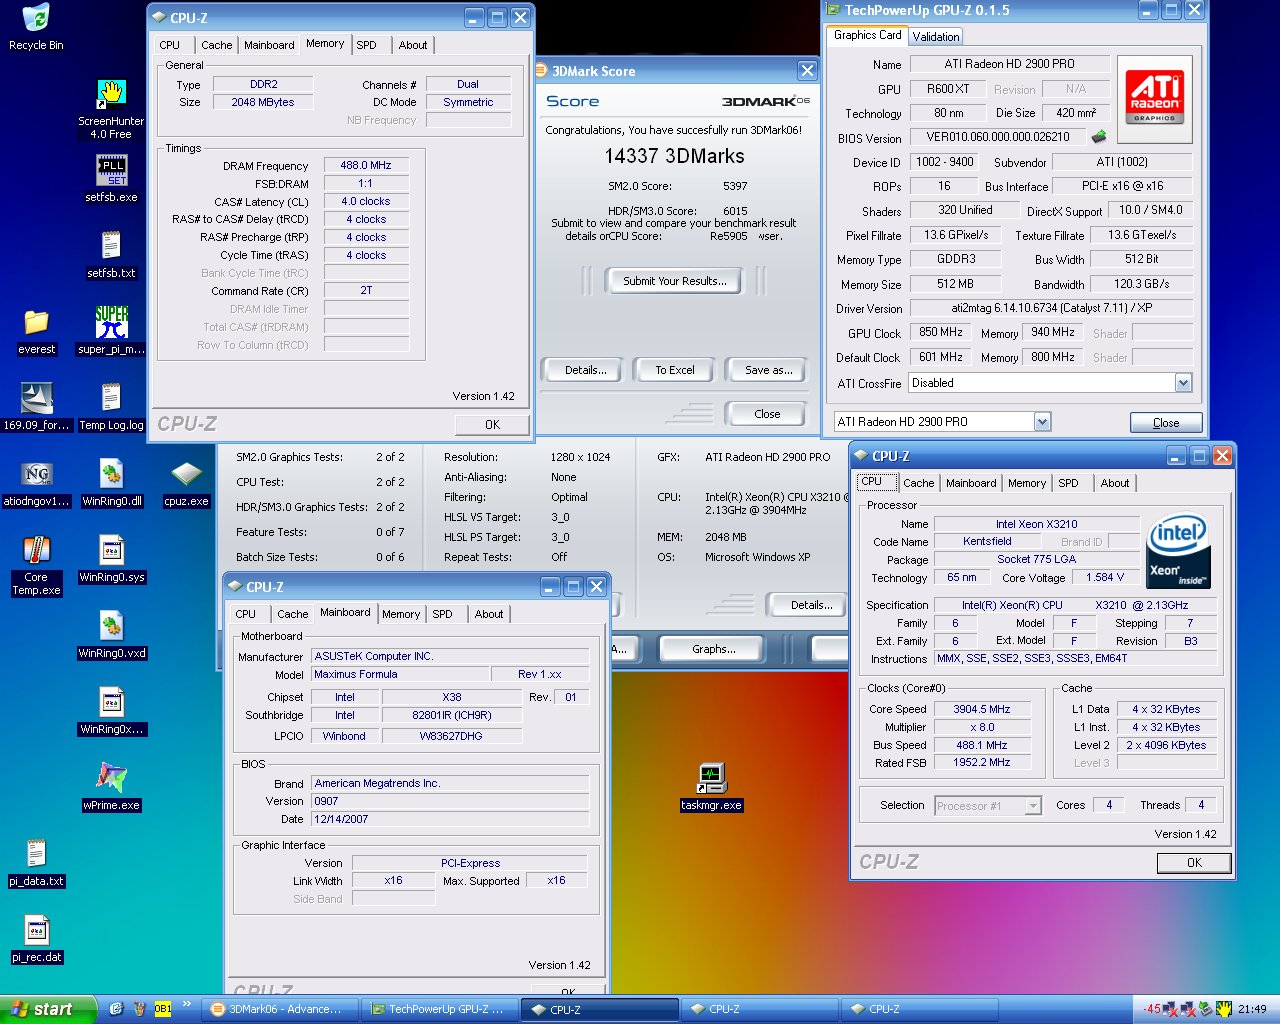Select the 169.09_for... installer icon
The width and height of the screenshot is (1280, 1024).
36,407
